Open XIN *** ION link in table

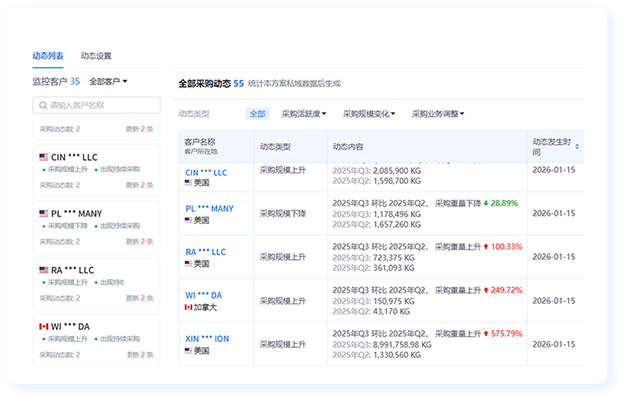[x=207, y=339]
